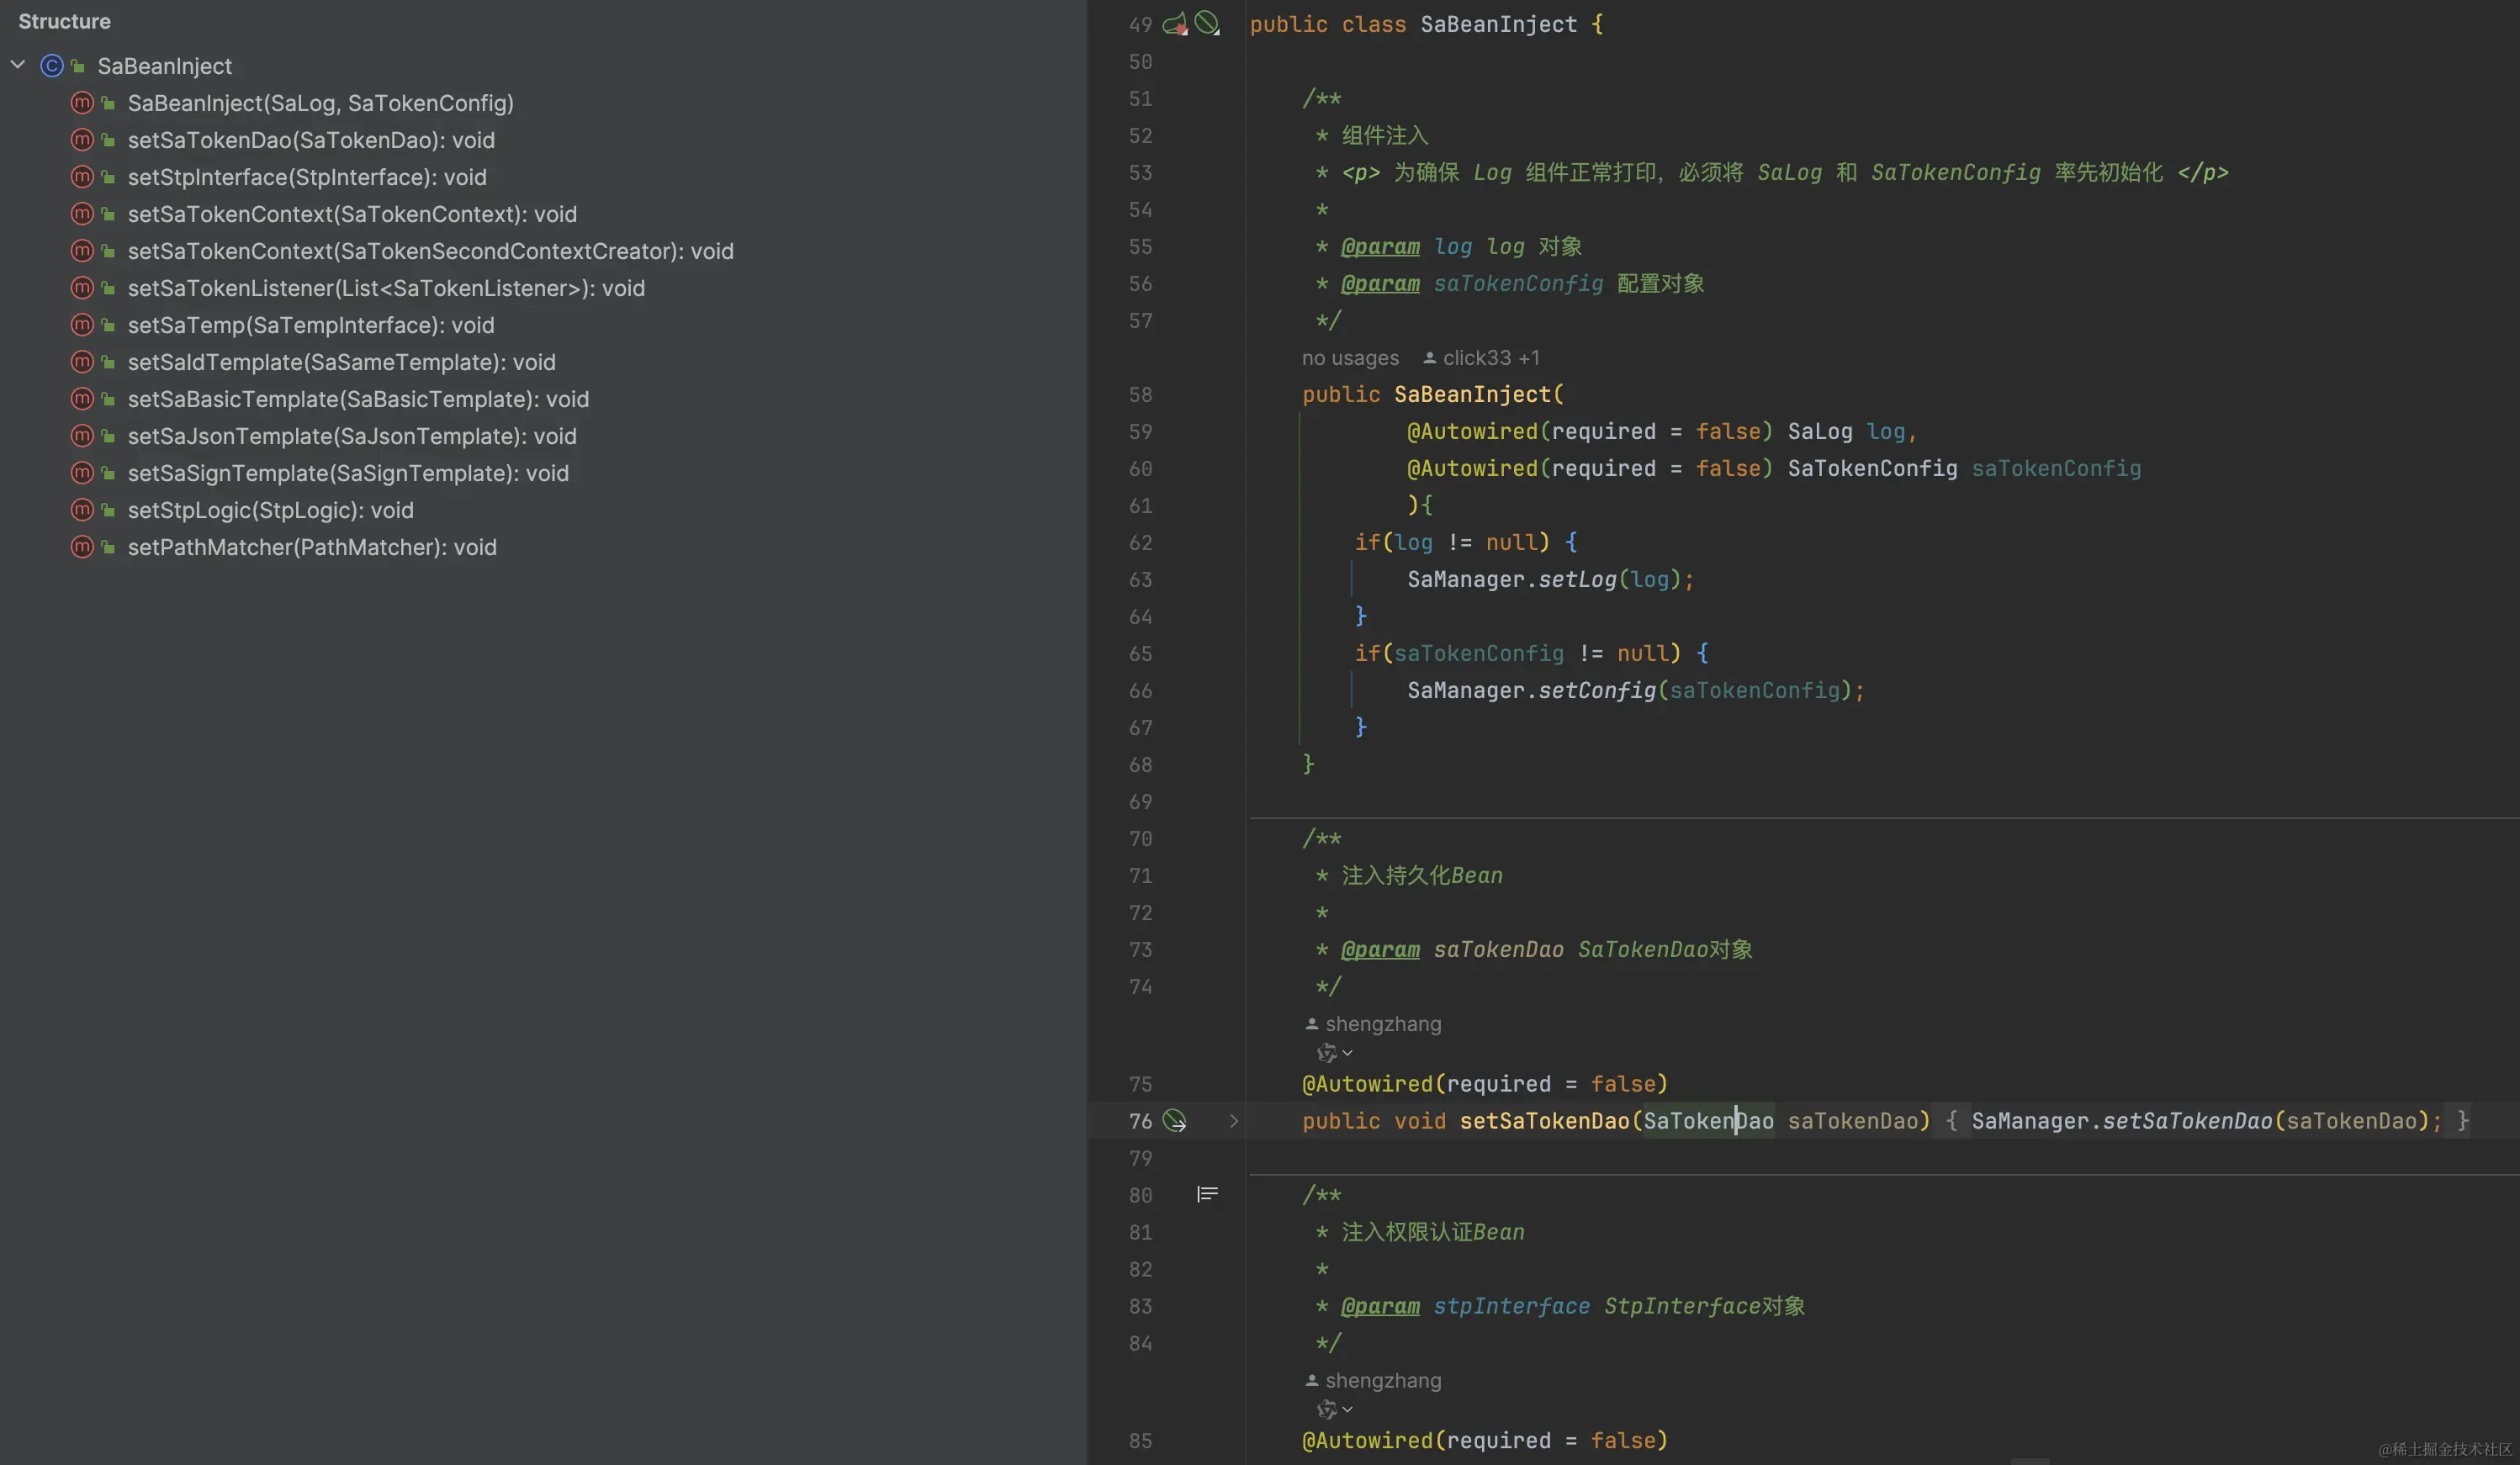Click the 'no usages' inlay hint

click(1350, 358)
